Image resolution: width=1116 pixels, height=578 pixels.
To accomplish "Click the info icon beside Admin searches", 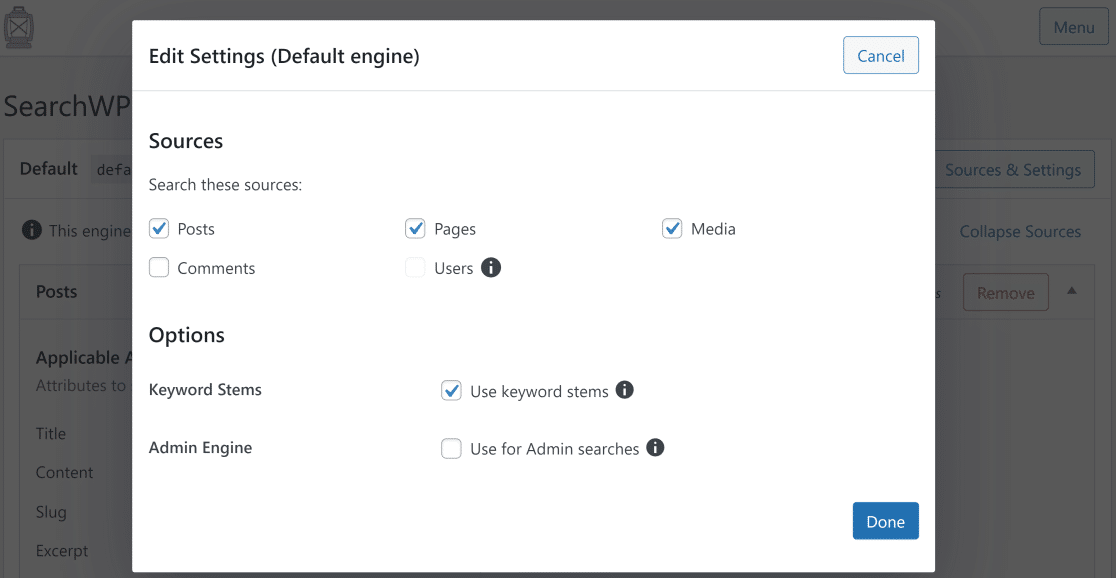I will pyautogui.click(x=656, y=448).
